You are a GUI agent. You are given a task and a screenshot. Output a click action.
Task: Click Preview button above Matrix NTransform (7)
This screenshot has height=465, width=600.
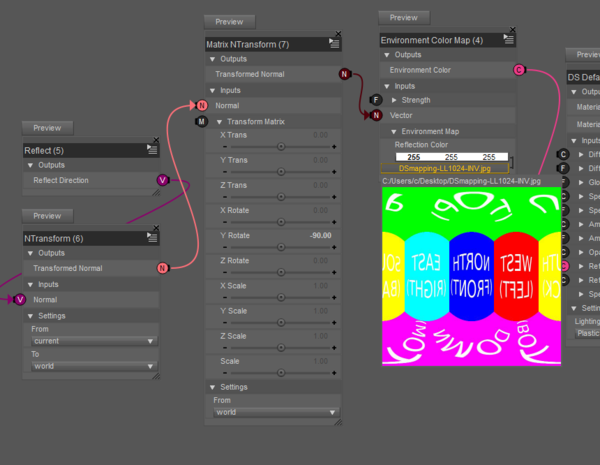230,22
